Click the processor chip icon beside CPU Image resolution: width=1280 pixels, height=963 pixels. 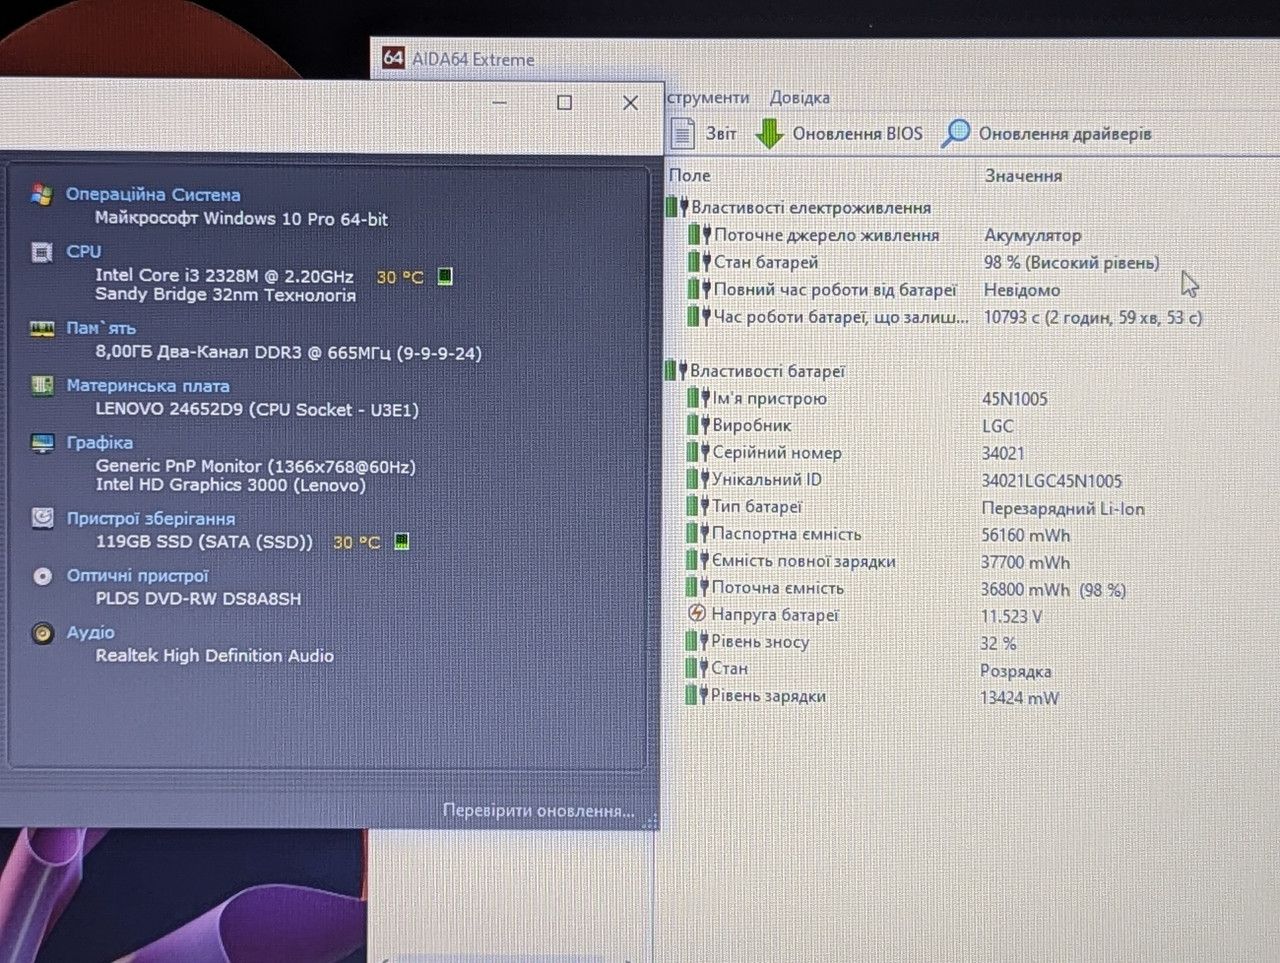(41, 251)
